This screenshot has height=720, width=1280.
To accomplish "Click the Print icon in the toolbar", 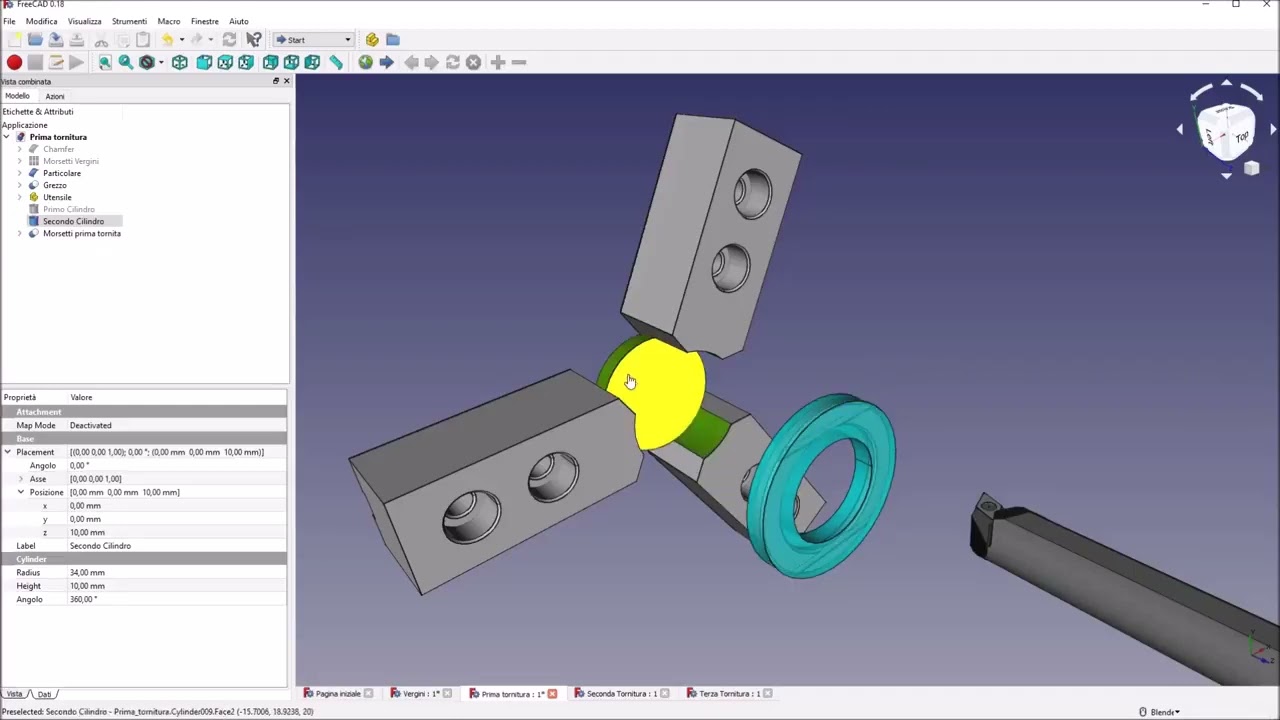I will click(x=77, y=40).
